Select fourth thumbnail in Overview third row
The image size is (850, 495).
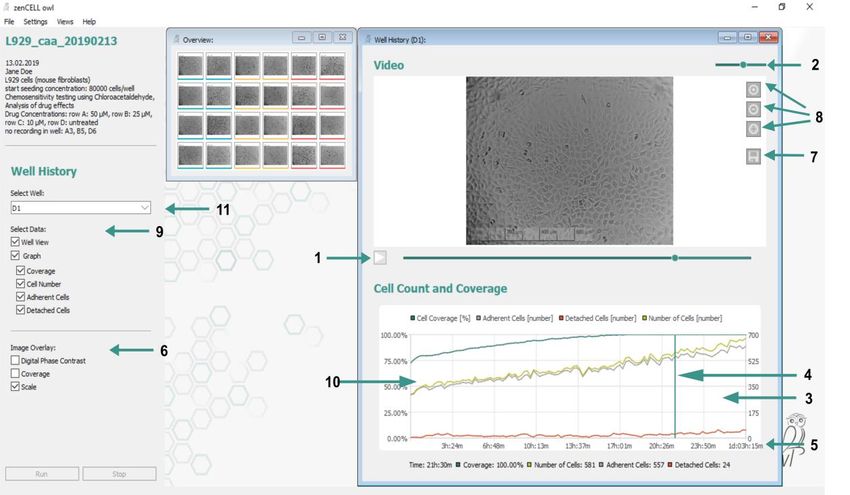275,126
